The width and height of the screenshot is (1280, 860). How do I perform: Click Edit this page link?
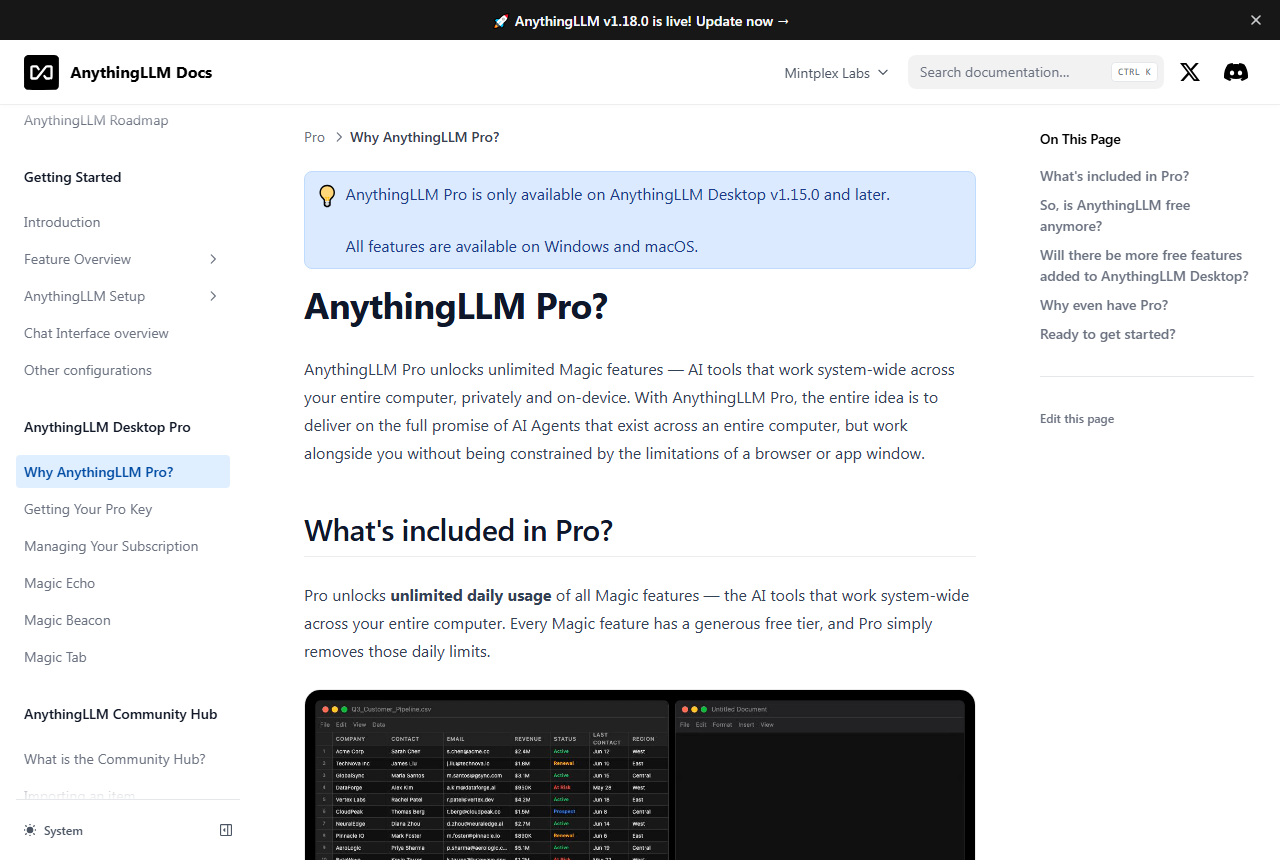click(1077, 419)
